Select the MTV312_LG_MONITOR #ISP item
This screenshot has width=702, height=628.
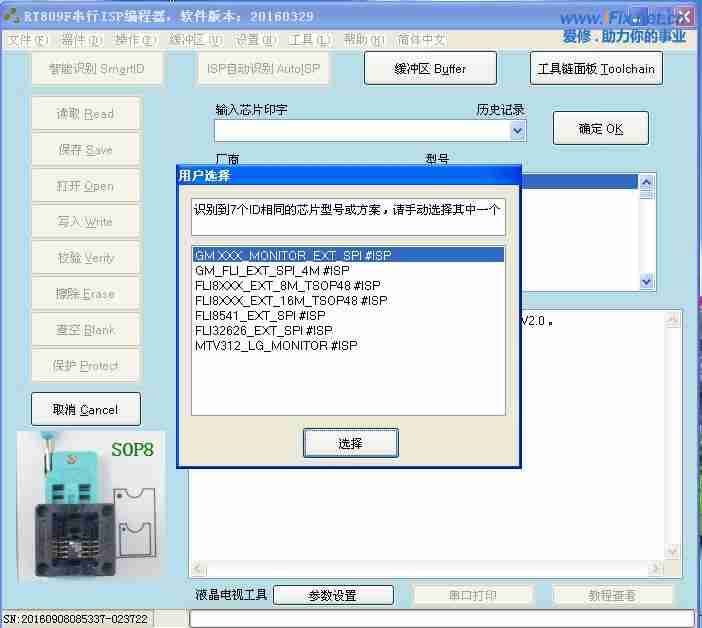[x=276, y=345]
